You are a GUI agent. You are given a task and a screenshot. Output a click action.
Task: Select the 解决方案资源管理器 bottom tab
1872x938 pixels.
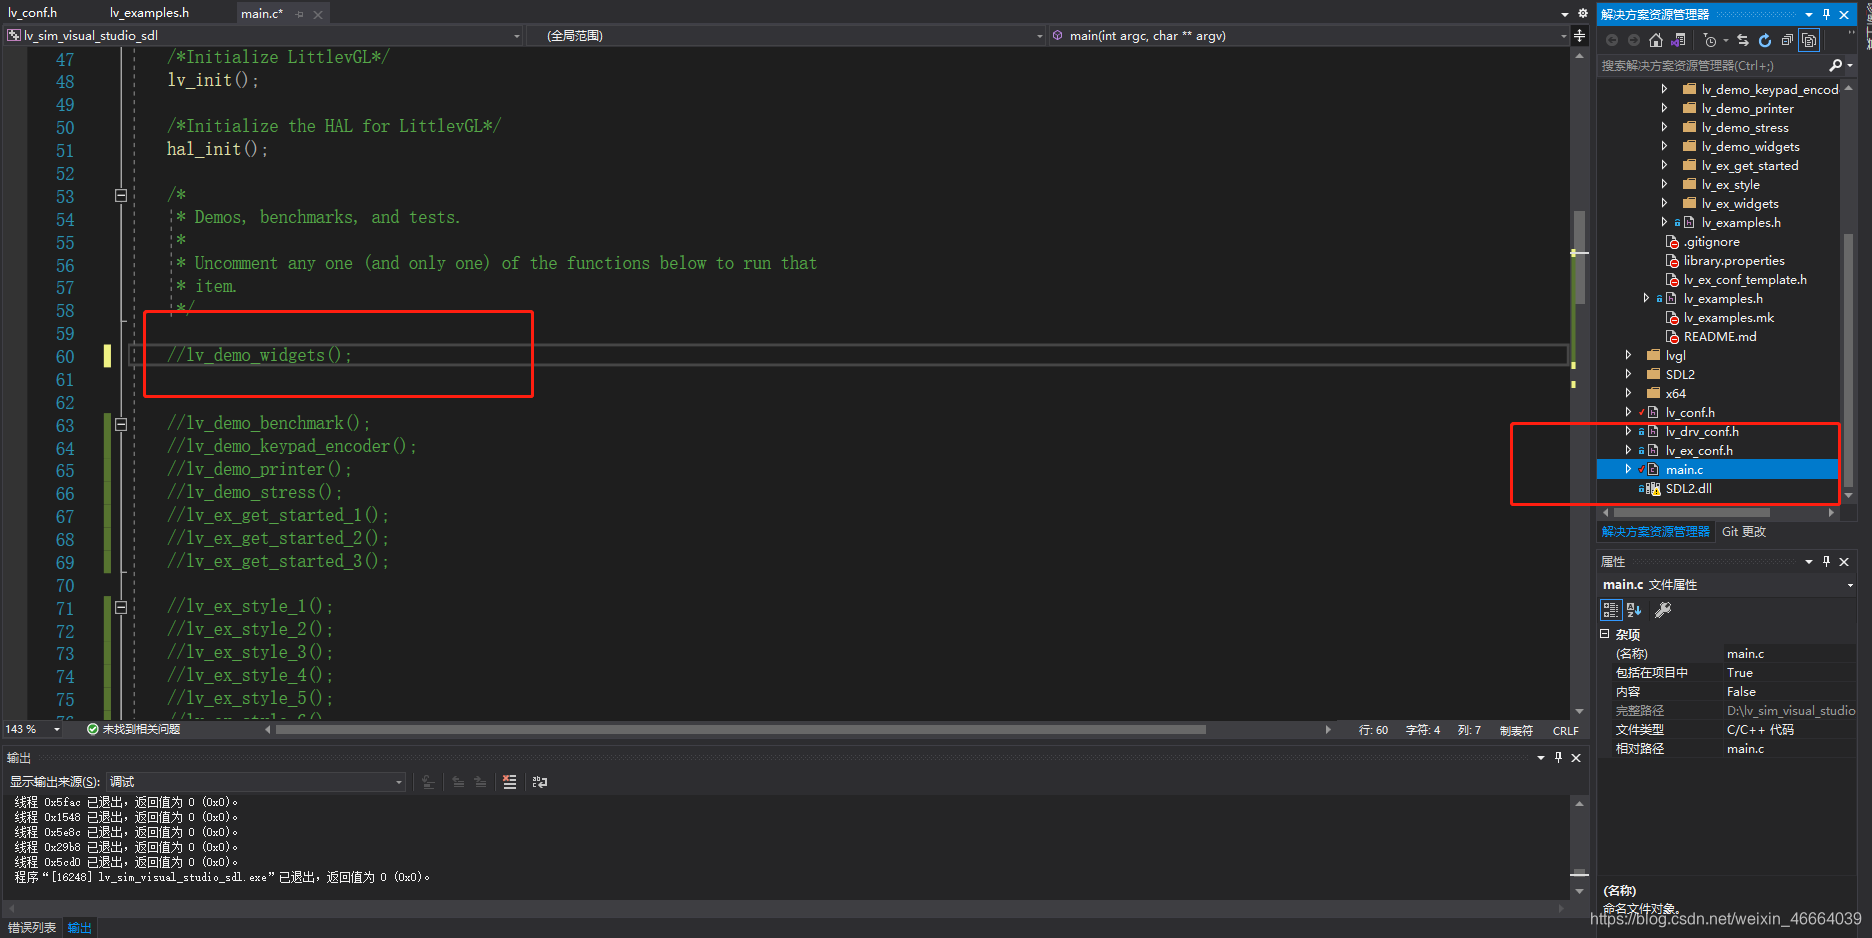point(1656,532)
